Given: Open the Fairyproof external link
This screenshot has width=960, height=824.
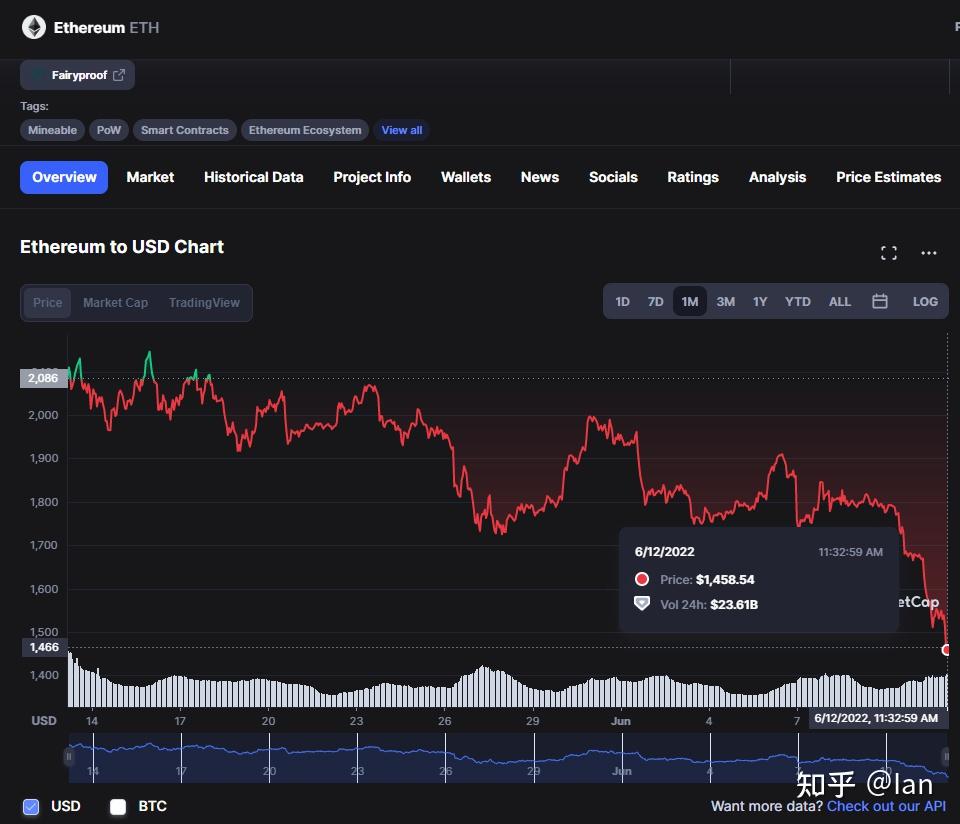Looking at the screenshot, I should [x=77, y=75].
